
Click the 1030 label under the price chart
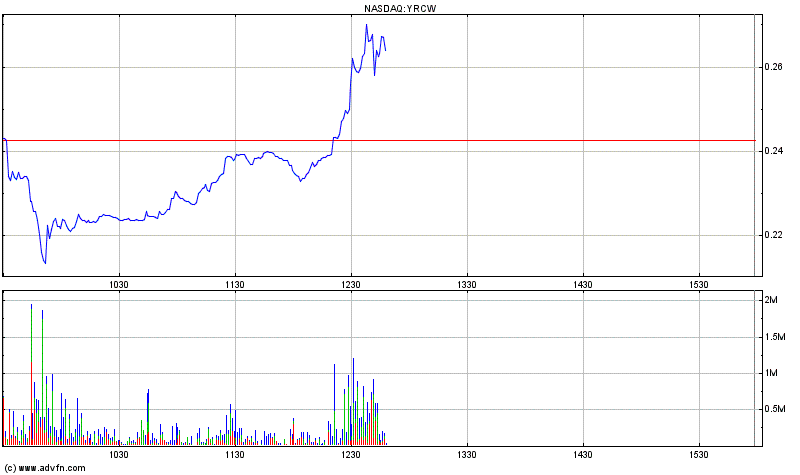(119, 285)
